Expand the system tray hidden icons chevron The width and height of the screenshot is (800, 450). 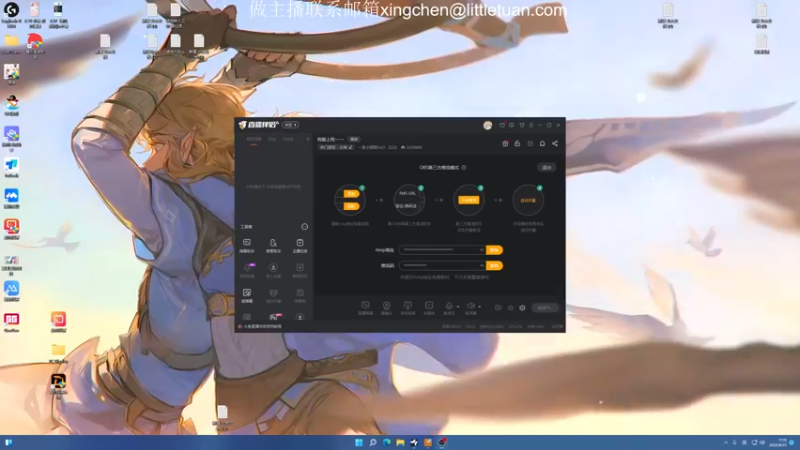(x=726, y=442)
